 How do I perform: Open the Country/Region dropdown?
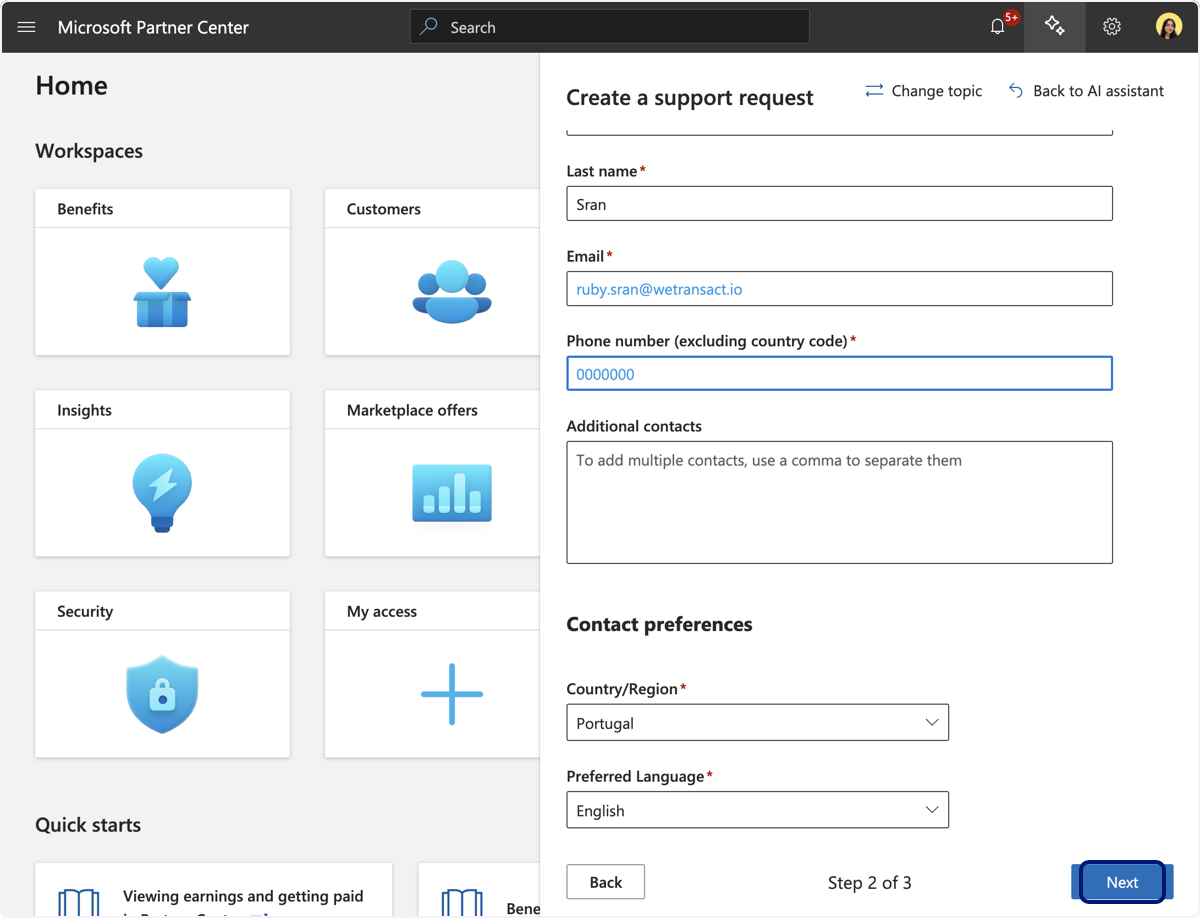pos(757,723)
